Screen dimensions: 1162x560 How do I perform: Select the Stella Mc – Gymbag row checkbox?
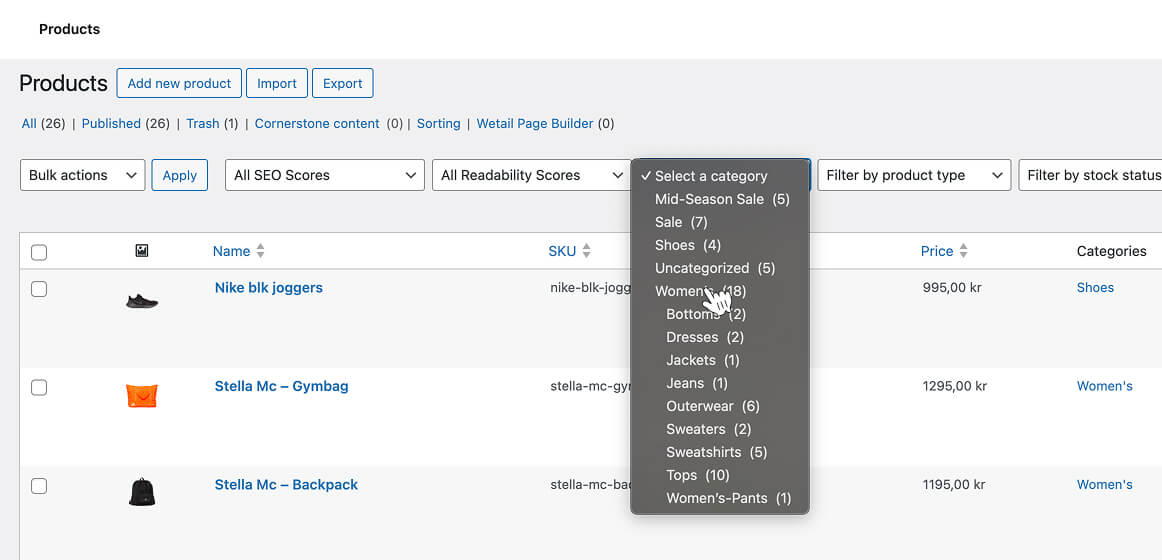click(x=39, y=387)
